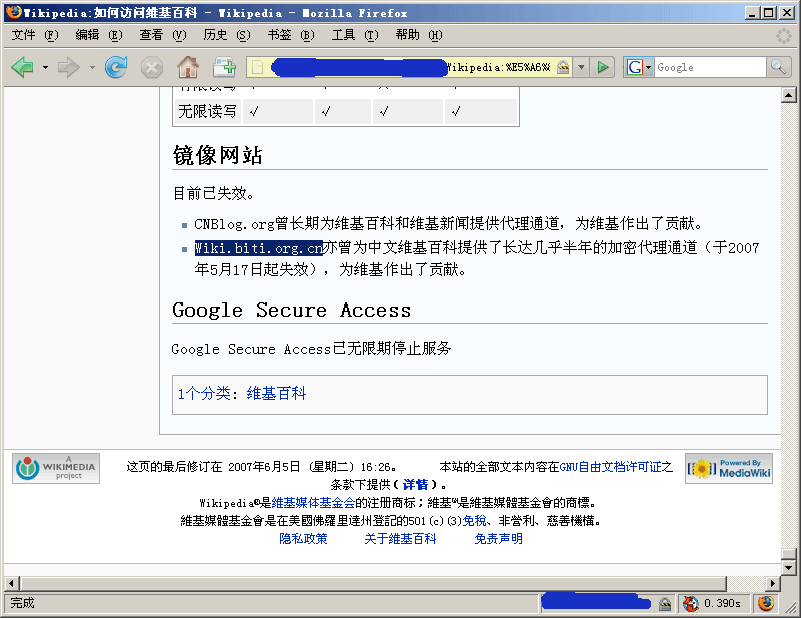Click the address bar URL field
This screenshot has width=801, height=618.
(409, 67)
